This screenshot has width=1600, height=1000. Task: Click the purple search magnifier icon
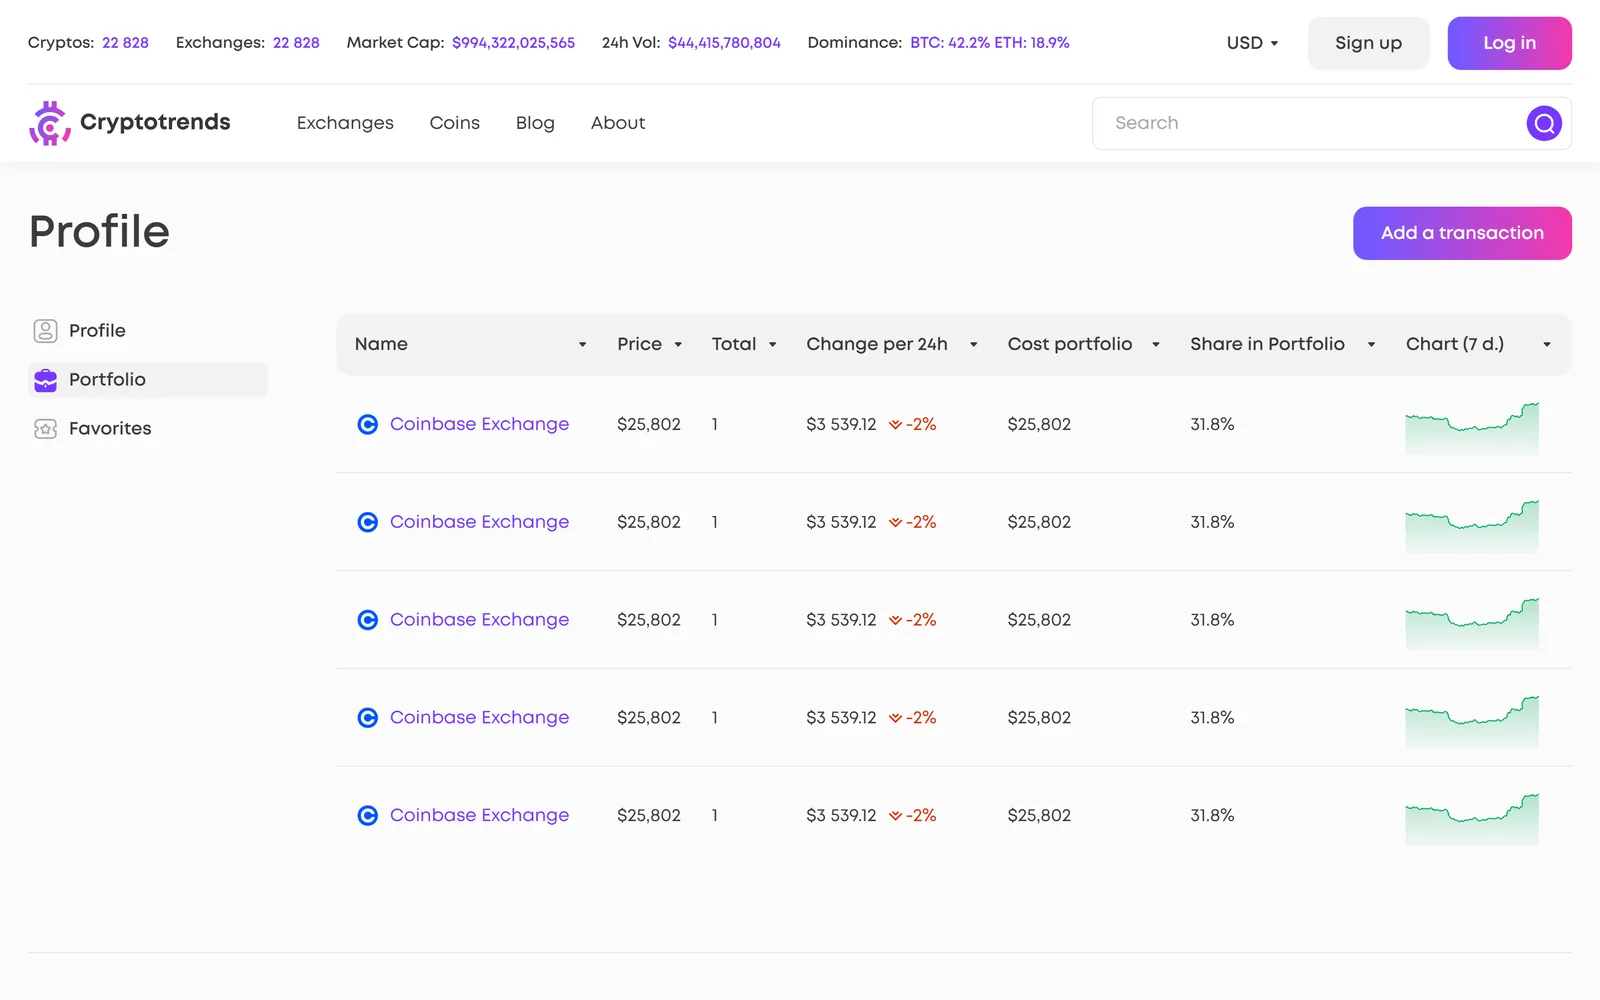(1544, 123)
